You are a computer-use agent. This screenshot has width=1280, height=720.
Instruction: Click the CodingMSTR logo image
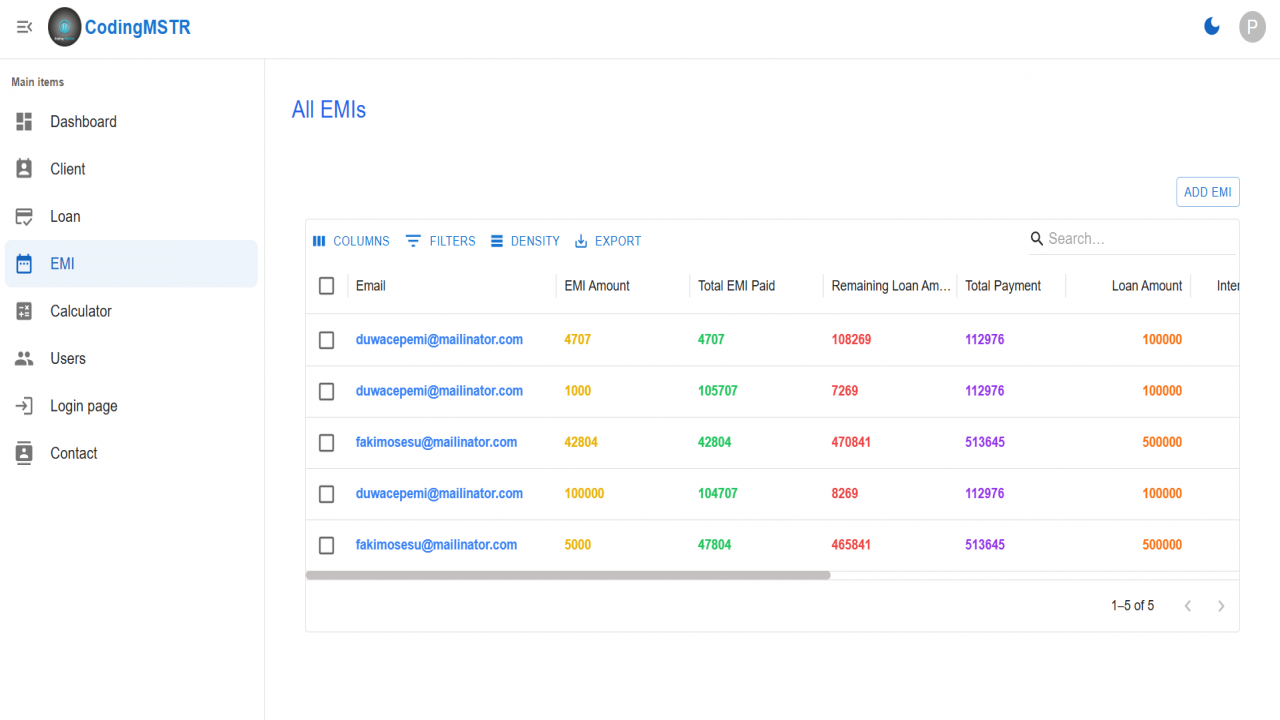click(x=65, y=27)
